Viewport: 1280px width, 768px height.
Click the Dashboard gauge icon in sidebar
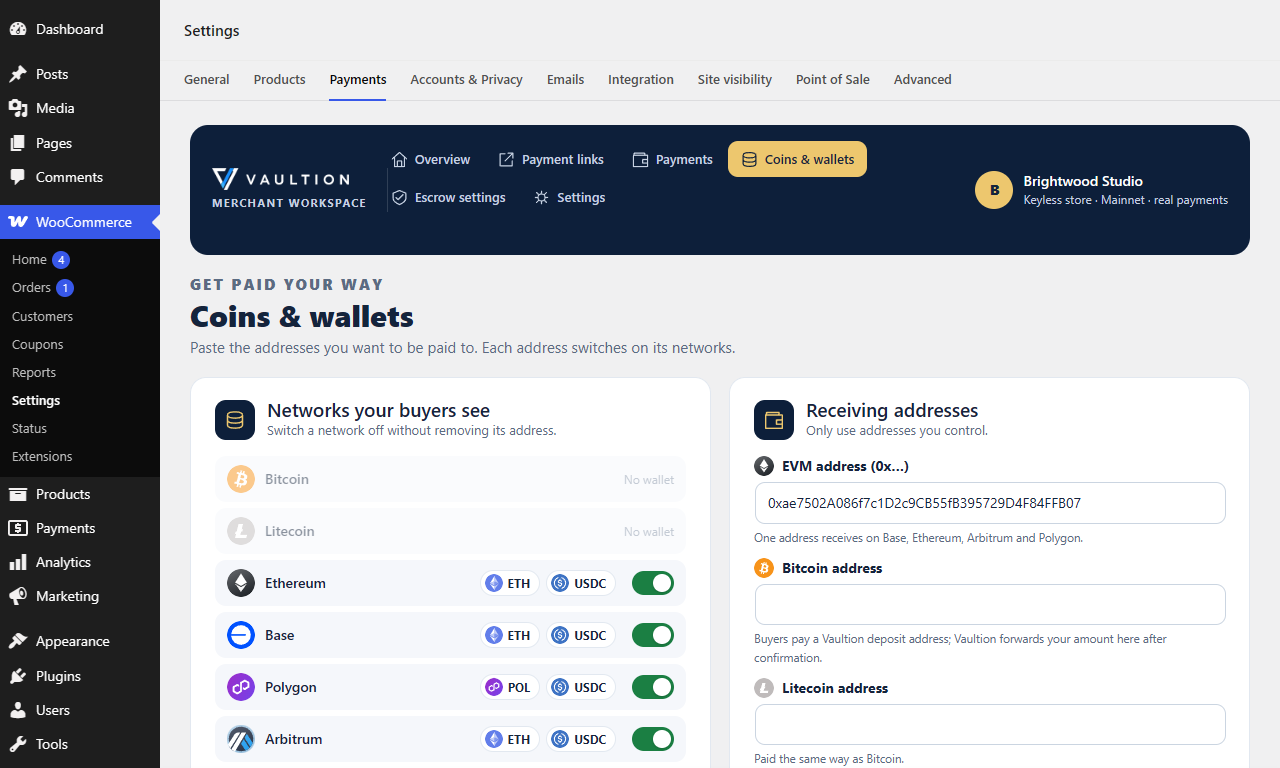click(18, 29)
